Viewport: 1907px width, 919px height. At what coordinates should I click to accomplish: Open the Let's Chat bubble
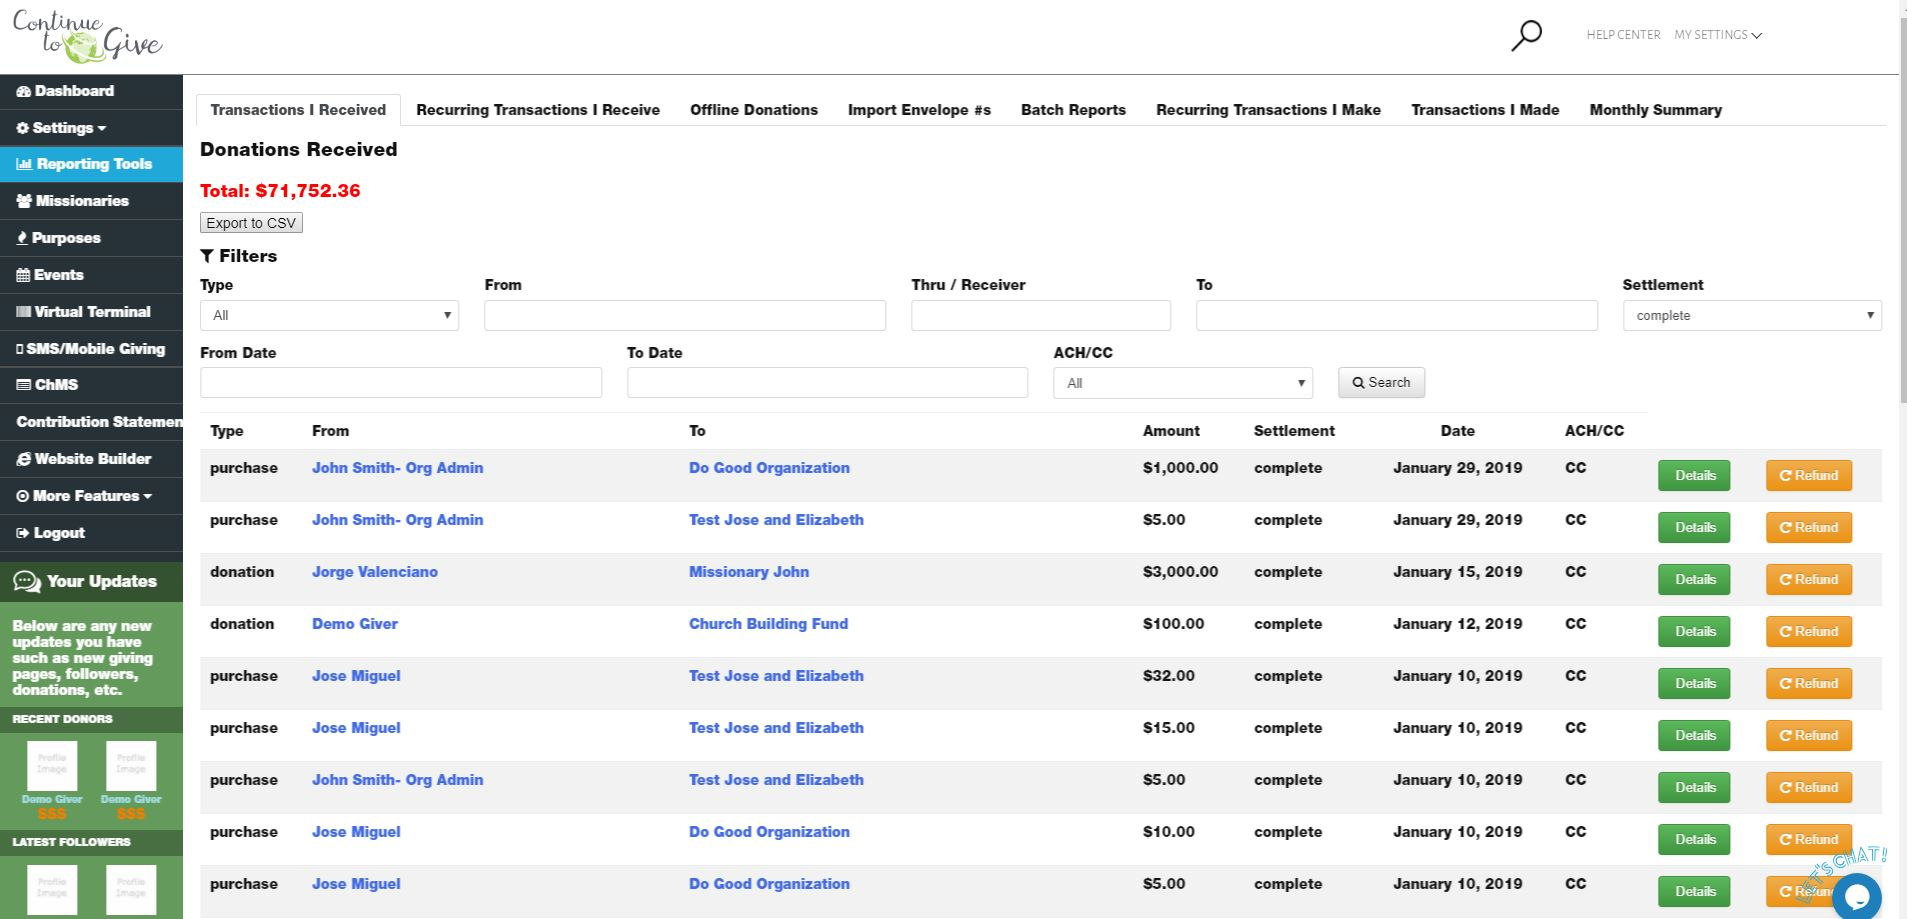click(x=1856, y=895)
